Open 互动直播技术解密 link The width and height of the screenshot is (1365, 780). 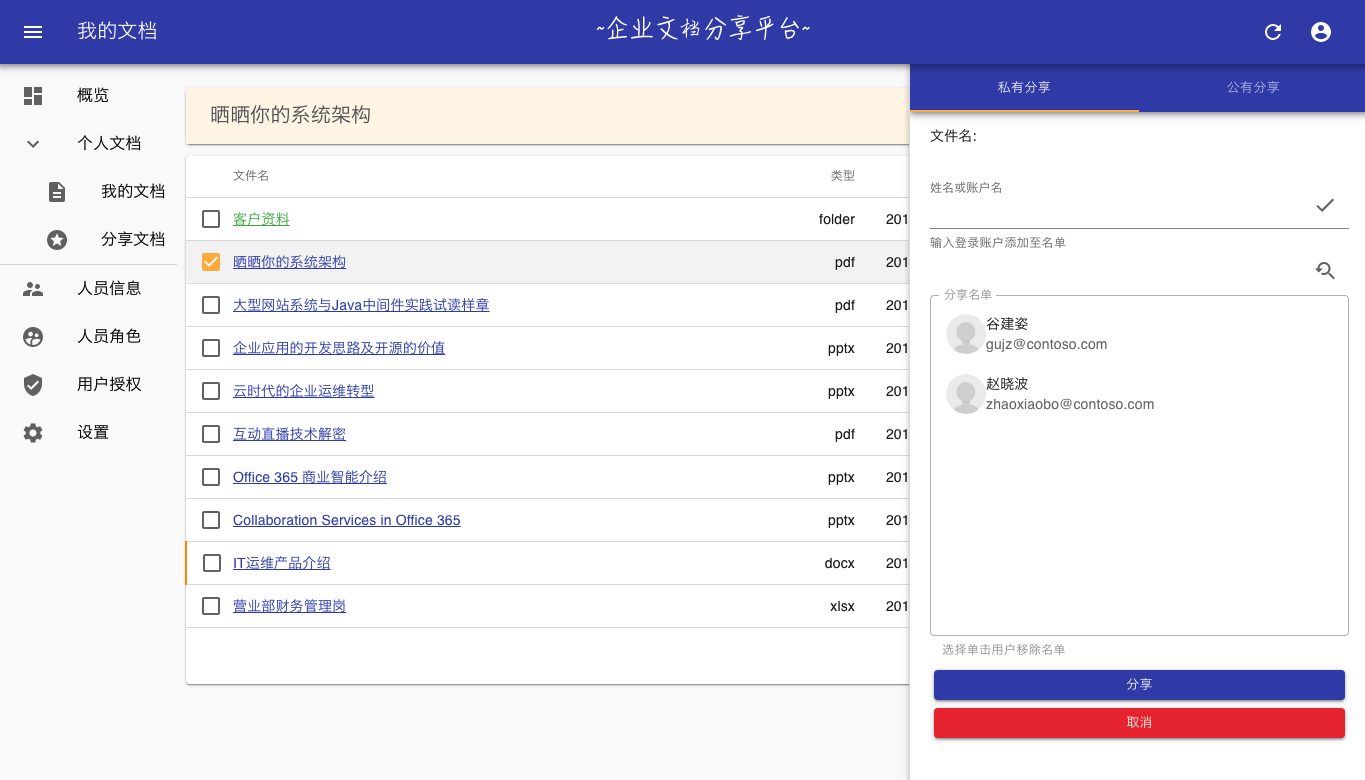pos(289,434)
